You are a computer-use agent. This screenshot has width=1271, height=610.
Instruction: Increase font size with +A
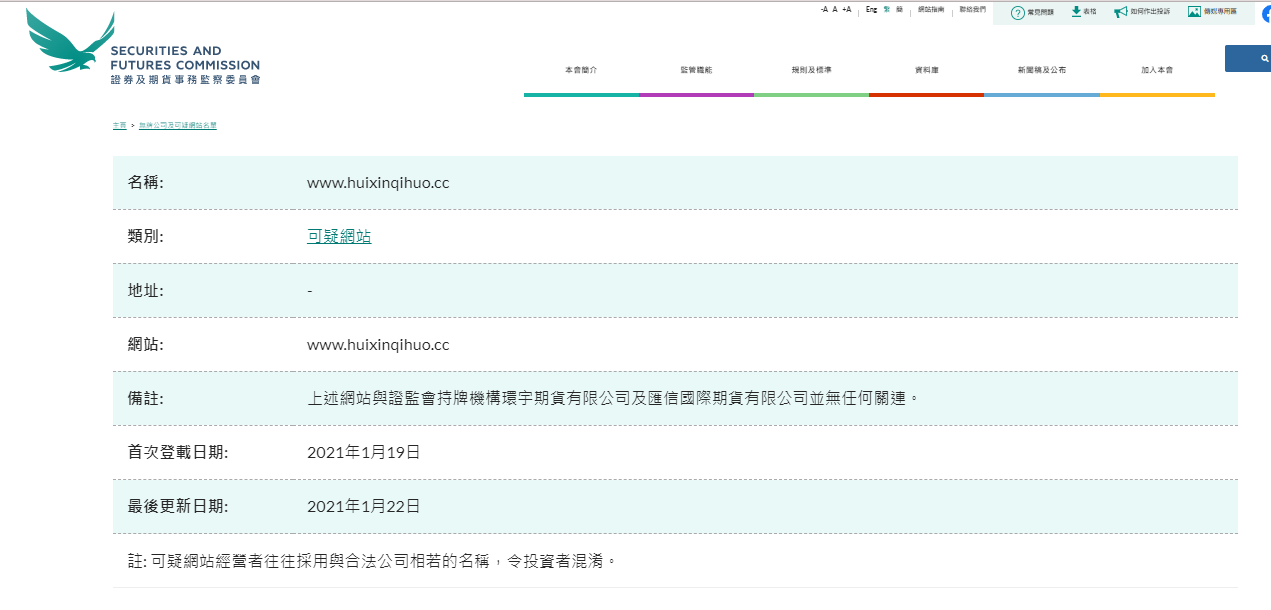tap(846, 9)
